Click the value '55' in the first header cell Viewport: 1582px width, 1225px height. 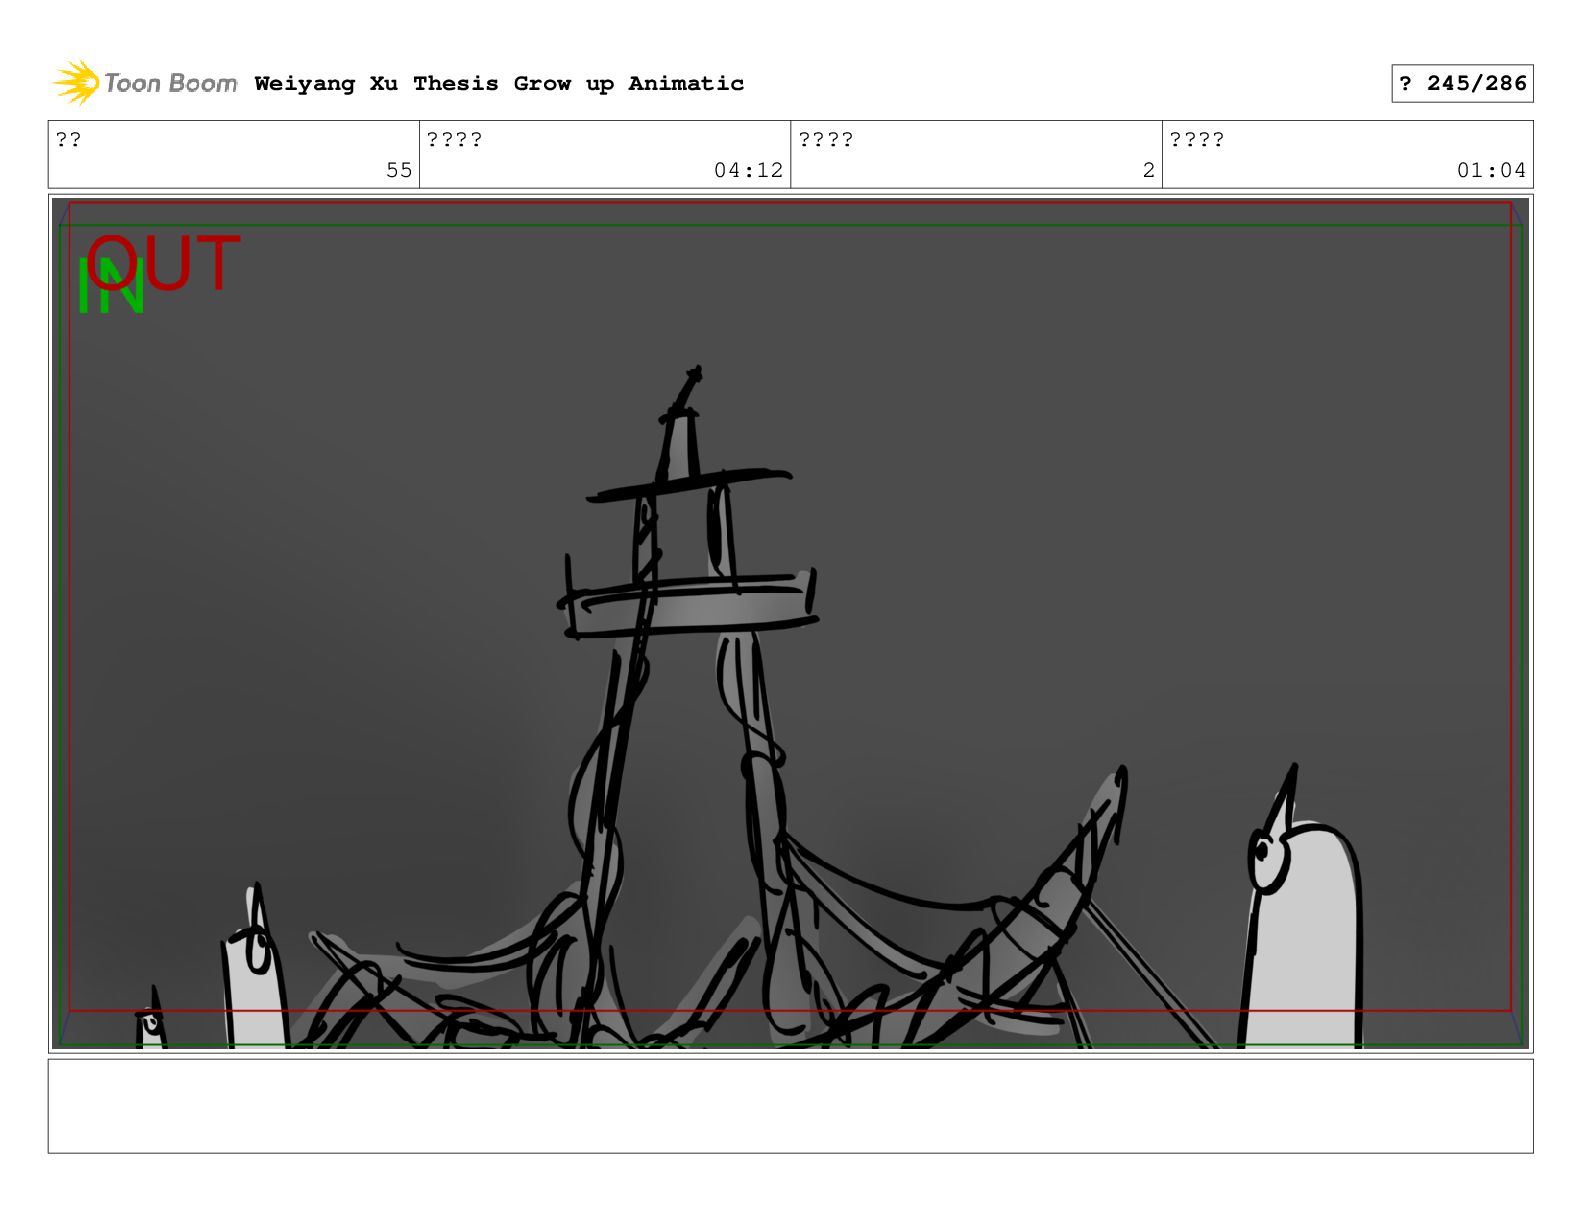tap(399, 170)
